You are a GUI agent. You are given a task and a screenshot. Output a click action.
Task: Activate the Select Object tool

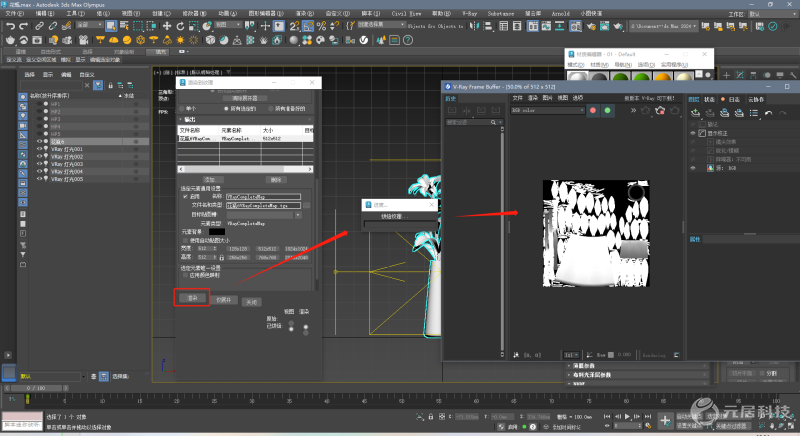[x=111, y=25]
